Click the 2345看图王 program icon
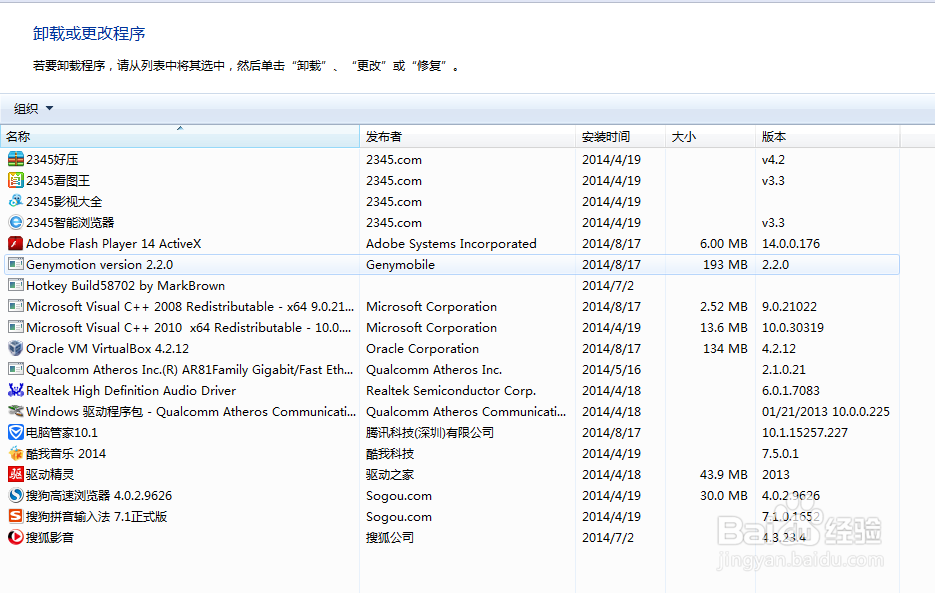Screen dimensions: 935x593 click(16, 180)
